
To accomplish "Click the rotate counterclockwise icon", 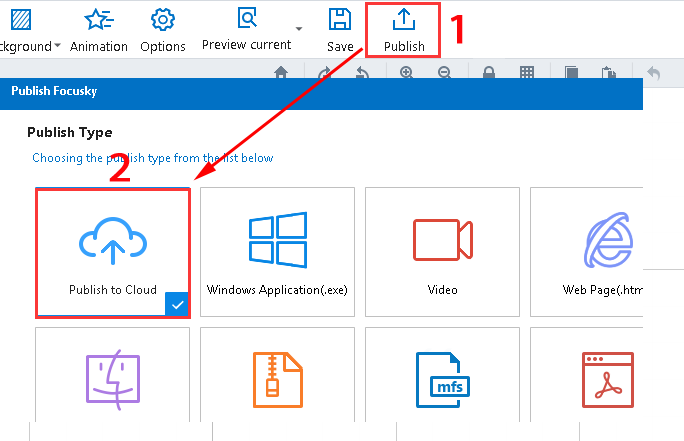I will 363,72.
